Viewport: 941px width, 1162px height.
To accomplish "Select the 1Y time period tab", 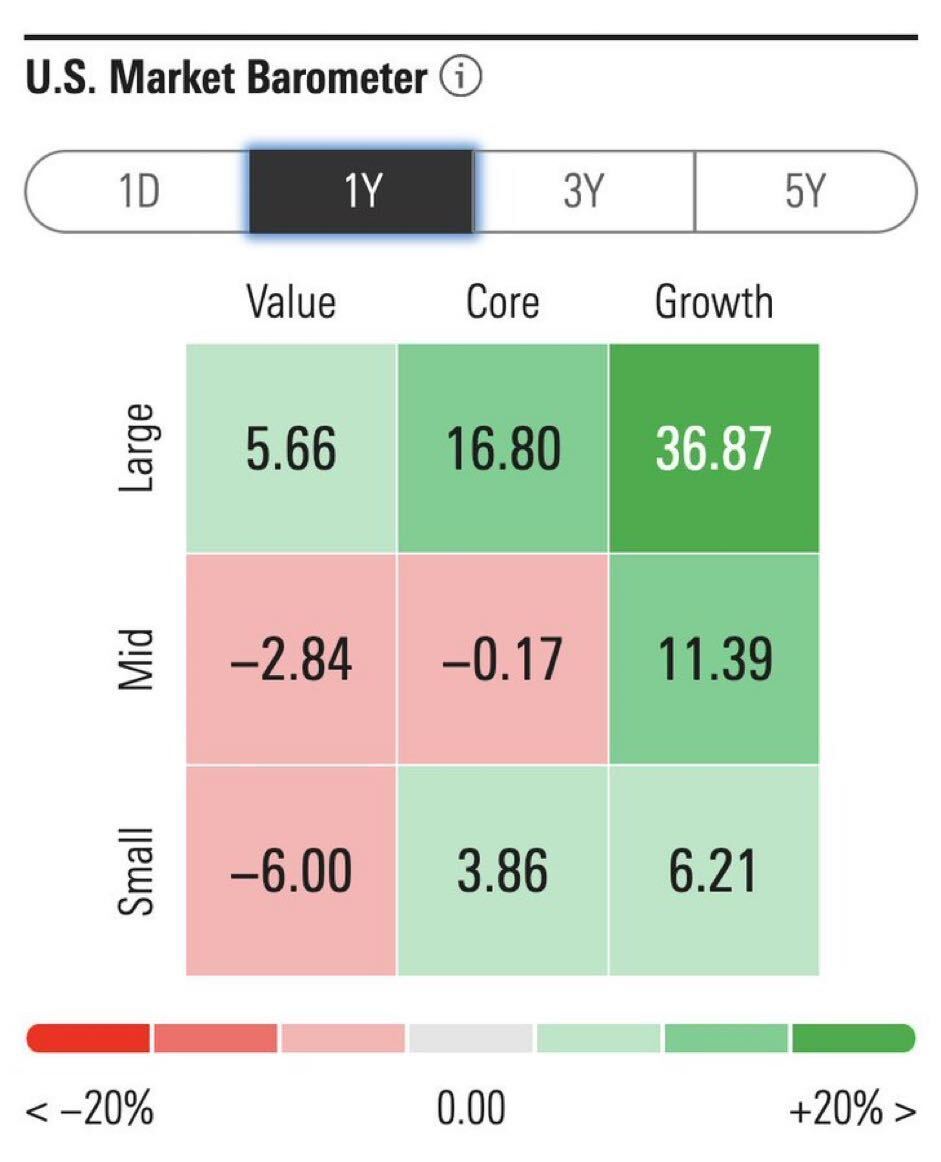I will pos(361,191).
